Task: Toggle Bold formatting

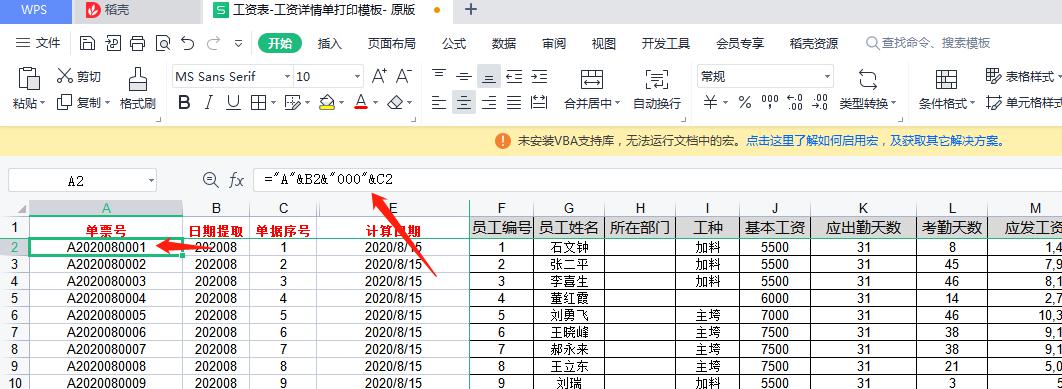Action: [x=184, y=103]
